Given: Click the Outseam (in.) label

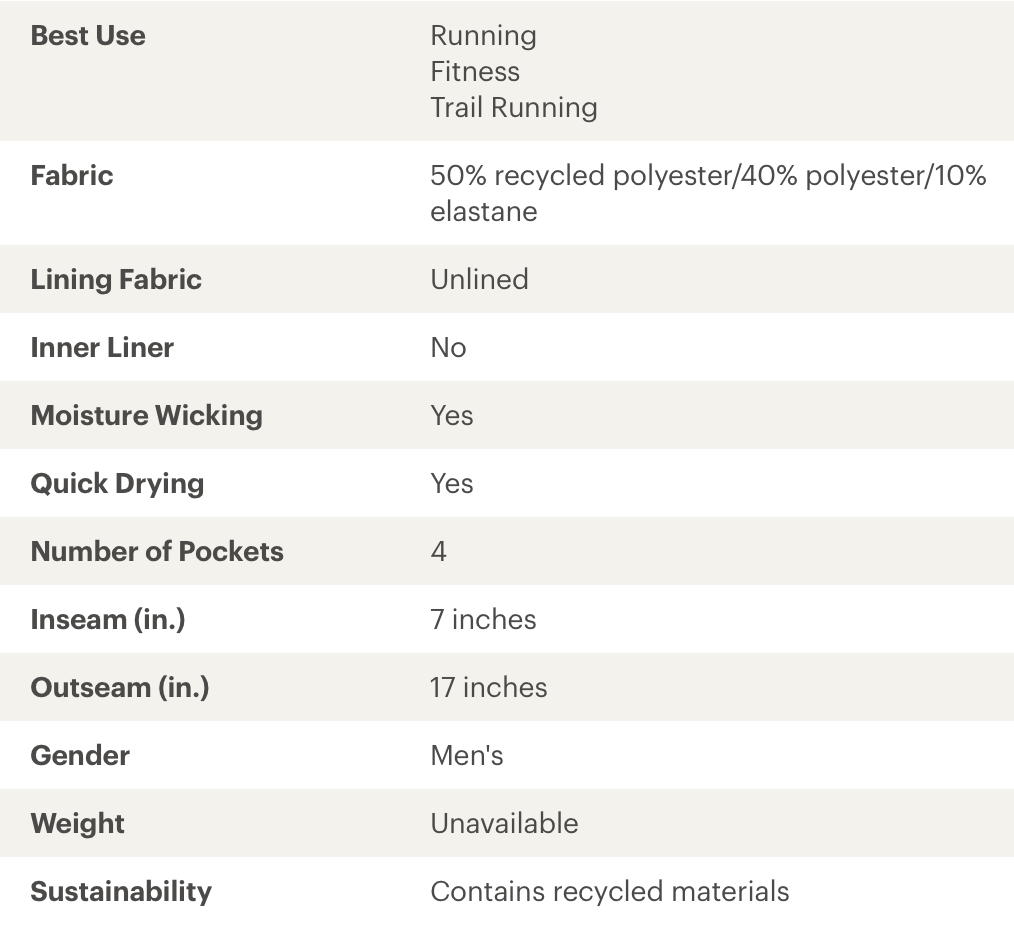Looking at the screenshot, I should click(x=120, y=688).
